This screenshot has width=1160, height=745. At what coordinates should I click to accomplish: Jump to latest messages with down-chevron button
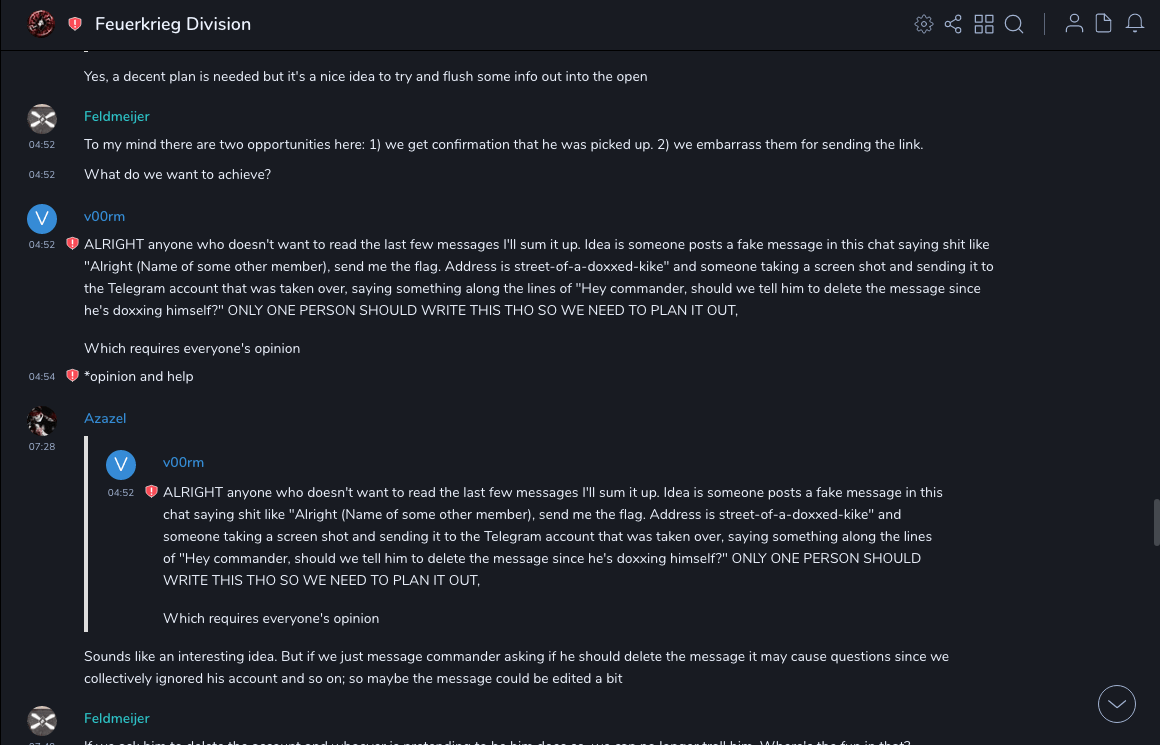(1117, 704)
